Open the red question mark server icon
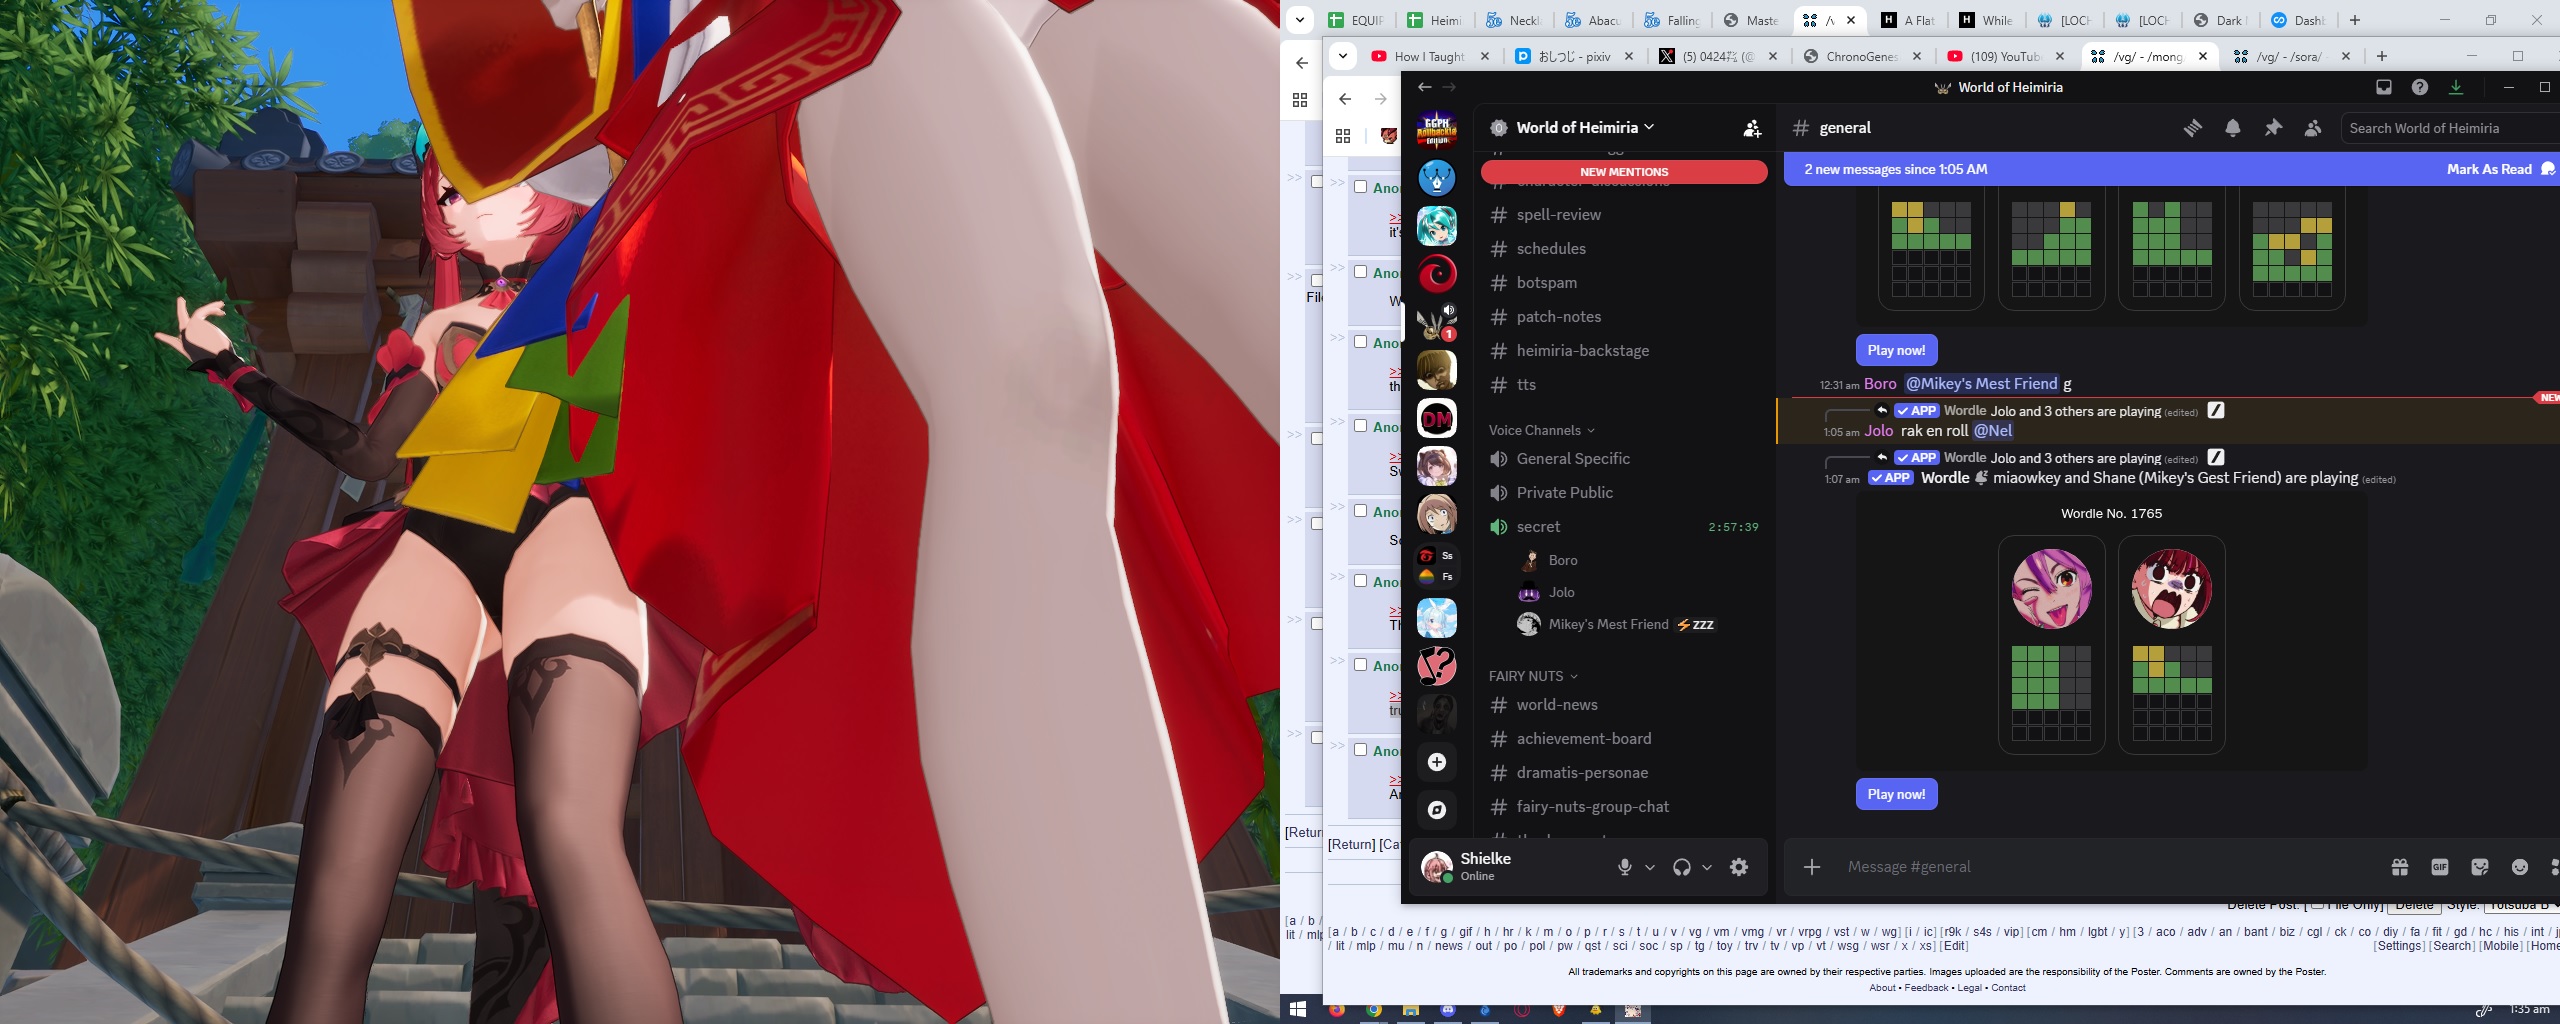The image size is (2560, 1024). (1437, 666)
